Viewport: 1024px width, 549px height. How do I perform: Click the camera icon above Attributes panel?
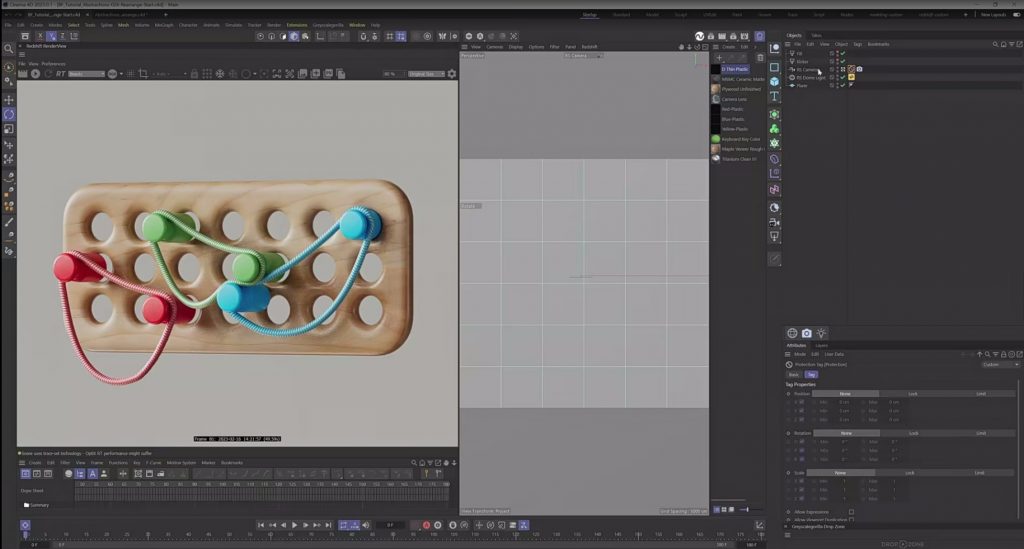[807, 333]
